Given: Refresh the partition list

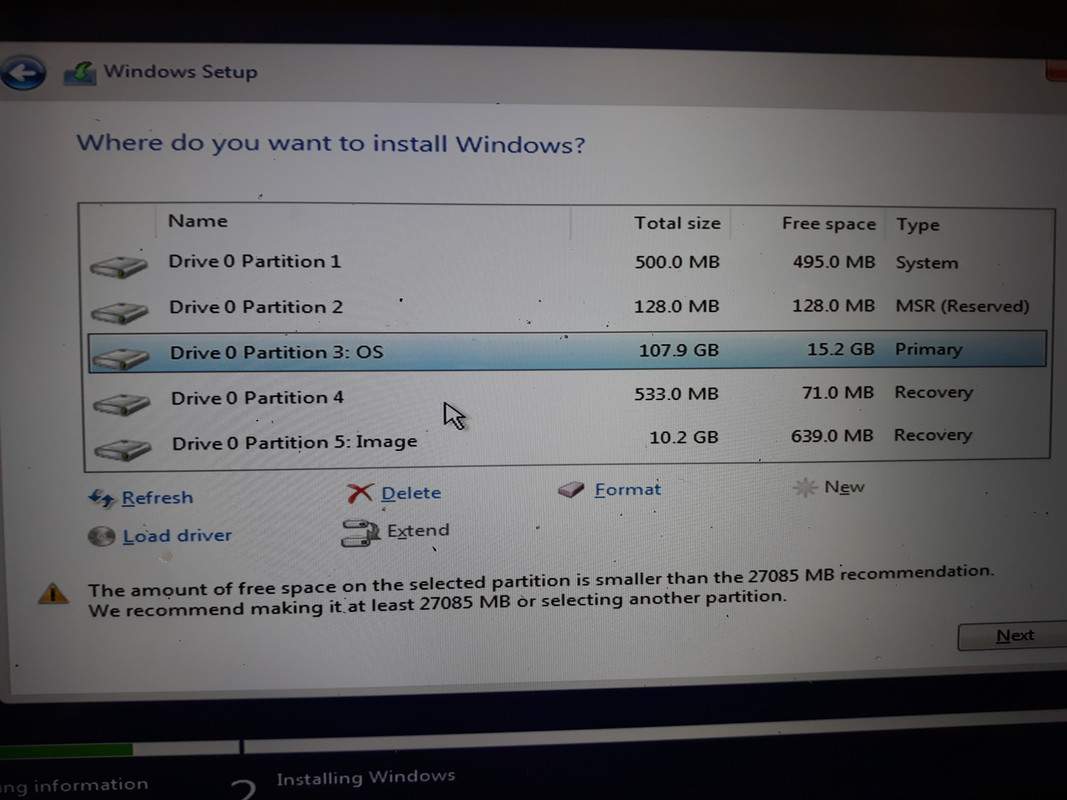Looking at the screenshot, I should (x=157, y=498).
